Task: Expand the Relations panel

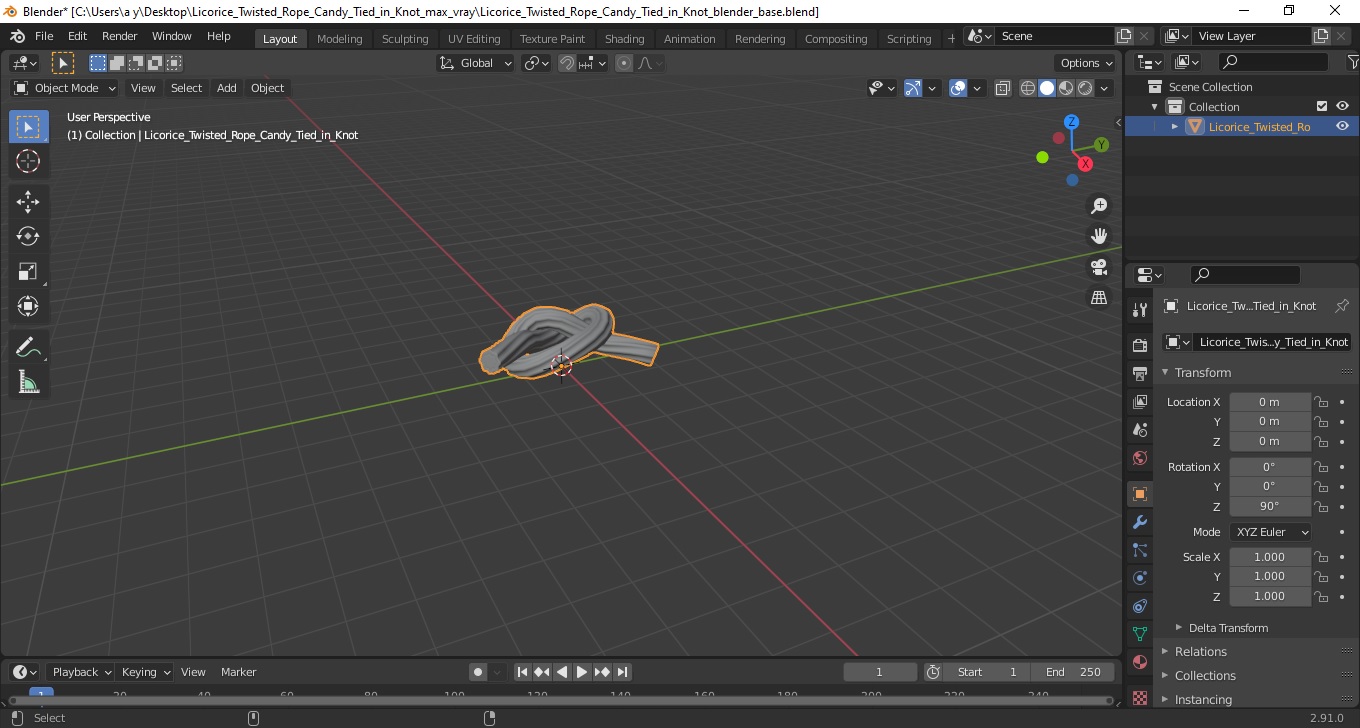Action: (x=1200, y=651)
